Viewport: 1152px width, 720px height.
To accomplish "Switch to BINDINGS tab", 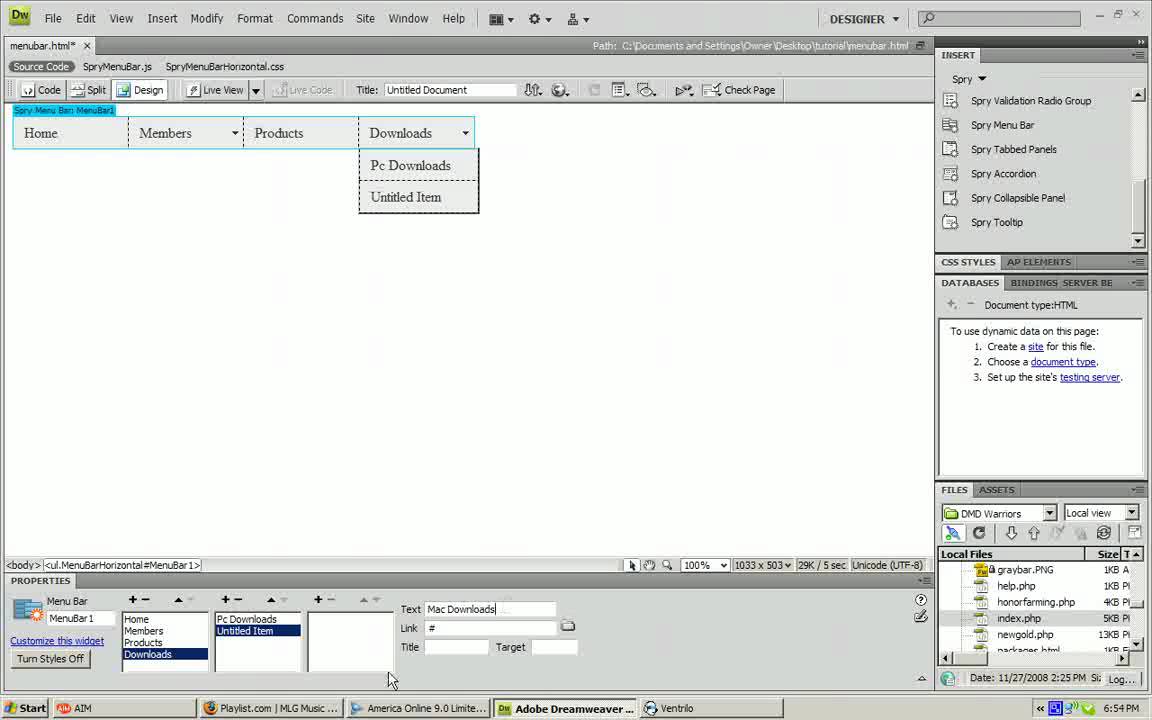I will 1033,283.
